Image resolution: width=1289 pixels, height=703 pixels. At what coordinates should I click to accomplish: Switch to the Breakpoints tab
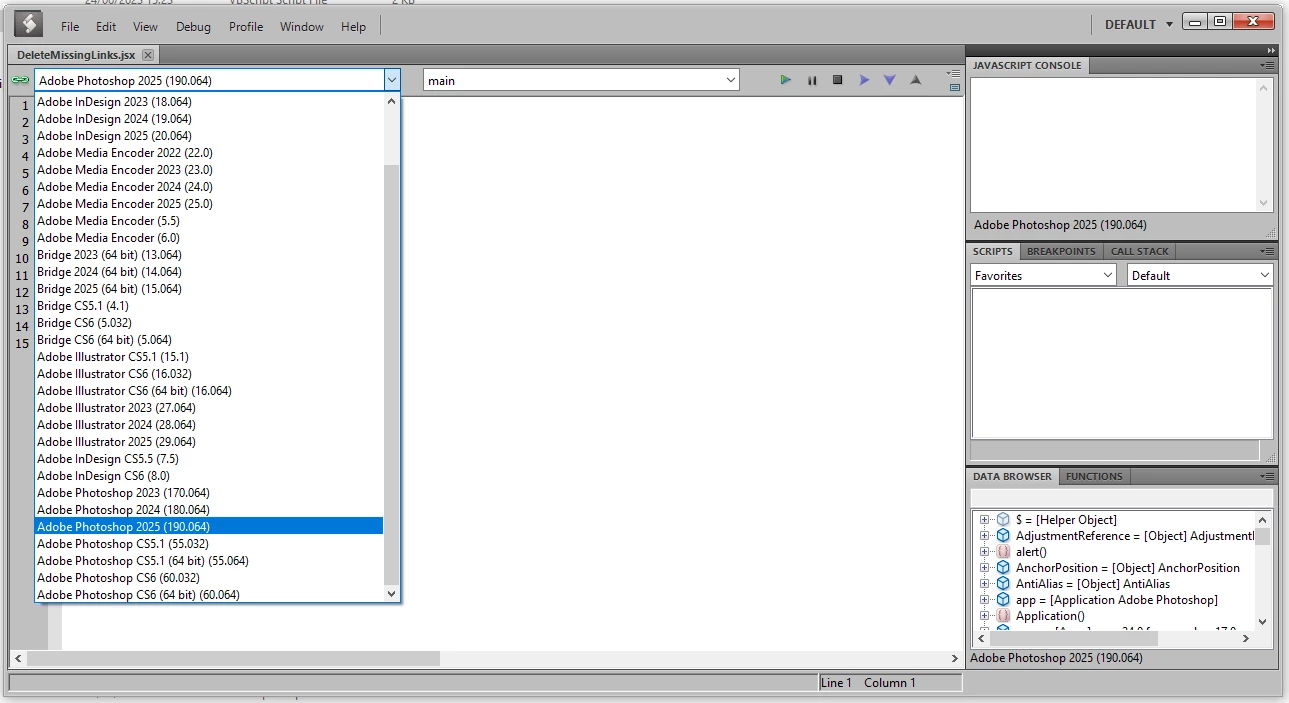(x=1061, y=251)
